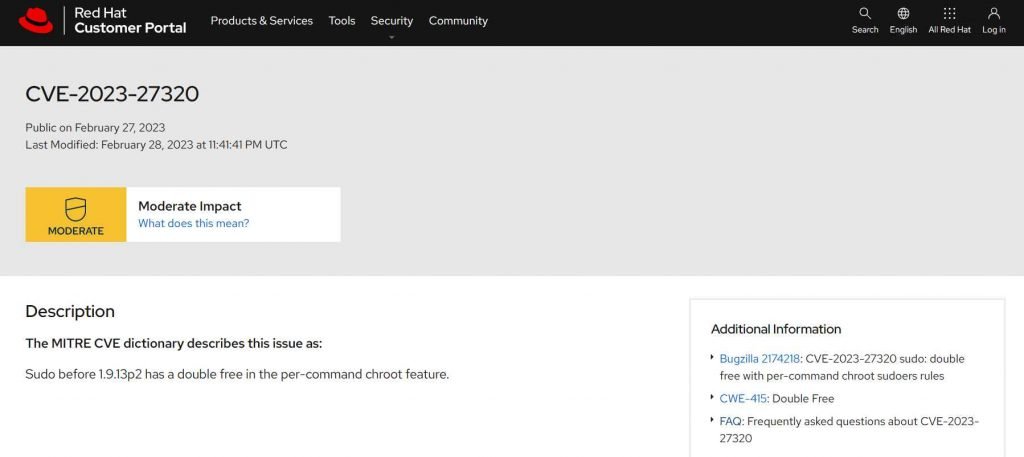Expand the Security menu
Image resolution: width=1024 pixels, height=457 pixels.
coord(392,21)
